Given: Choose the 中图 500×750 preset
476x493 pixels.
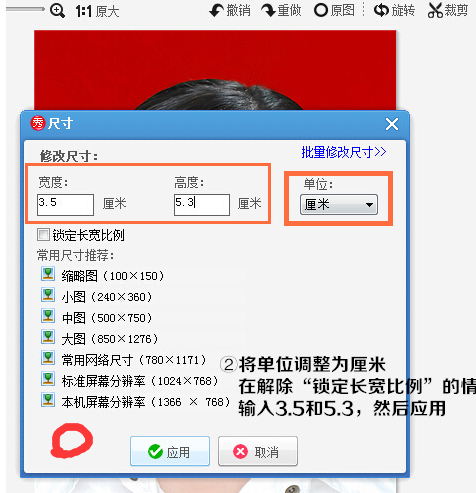Looking at the screenshot, I should click(x=97, y=317).
